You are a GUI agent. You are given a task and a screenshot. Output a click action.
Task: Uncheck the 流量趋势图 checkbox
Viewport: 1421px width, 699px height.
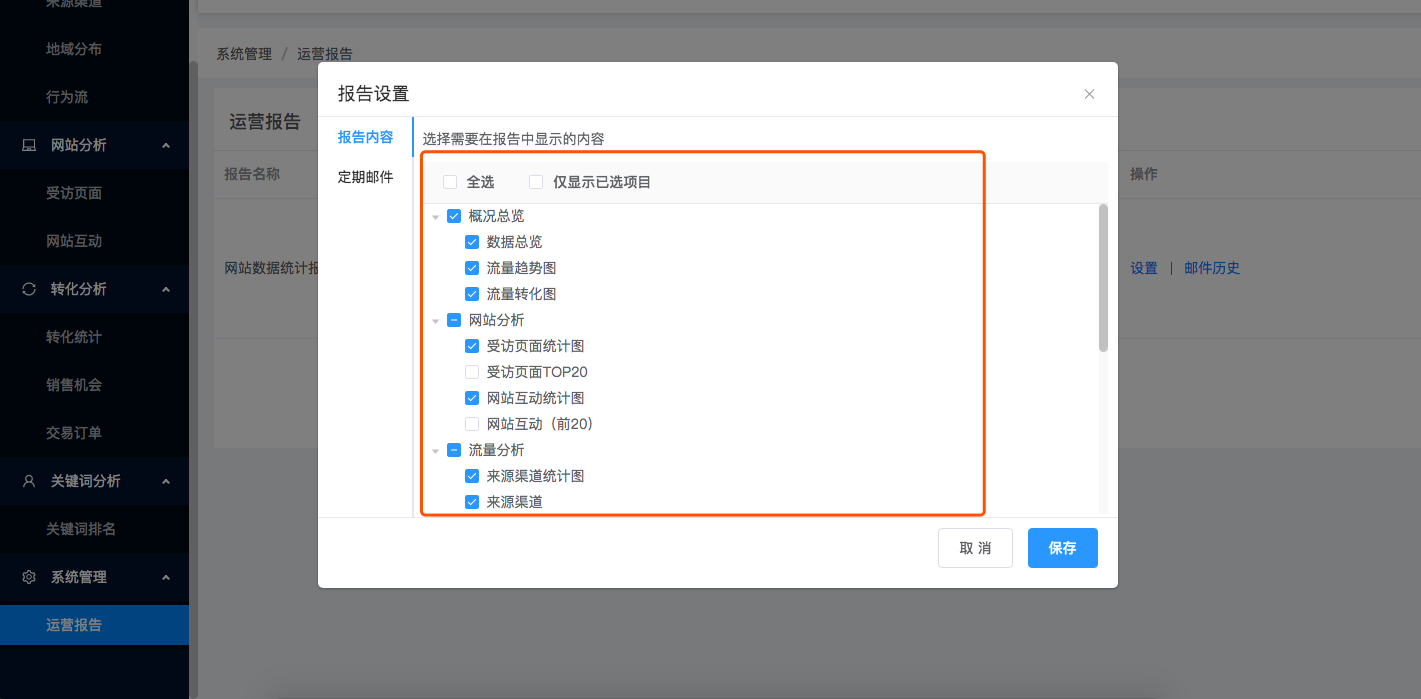click(x=472, y=268)
